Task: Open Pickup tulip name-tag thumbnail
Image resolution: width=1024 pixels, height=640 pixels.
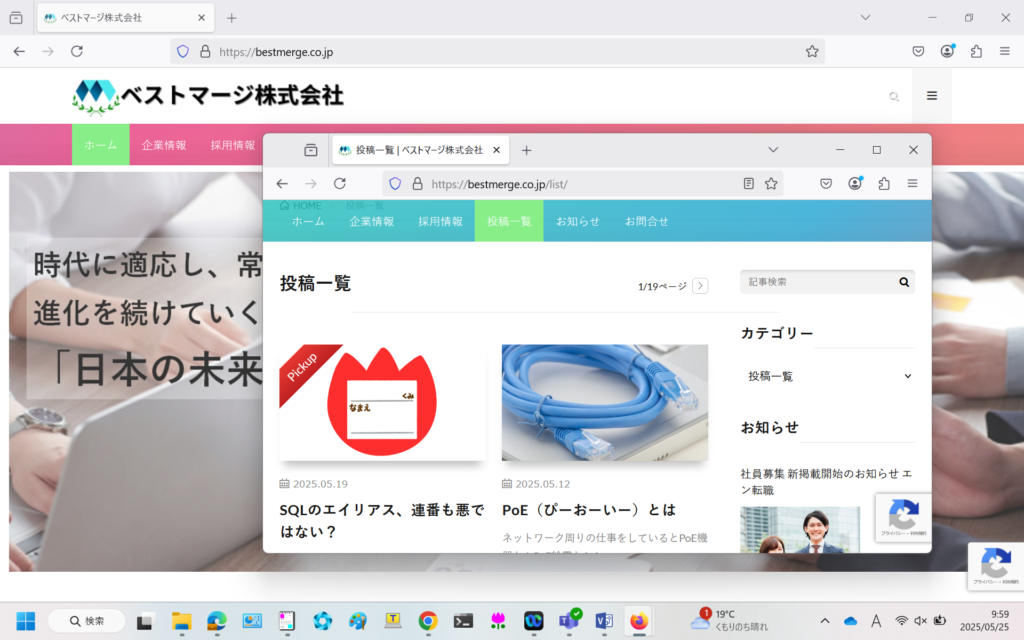Action: 382,402
